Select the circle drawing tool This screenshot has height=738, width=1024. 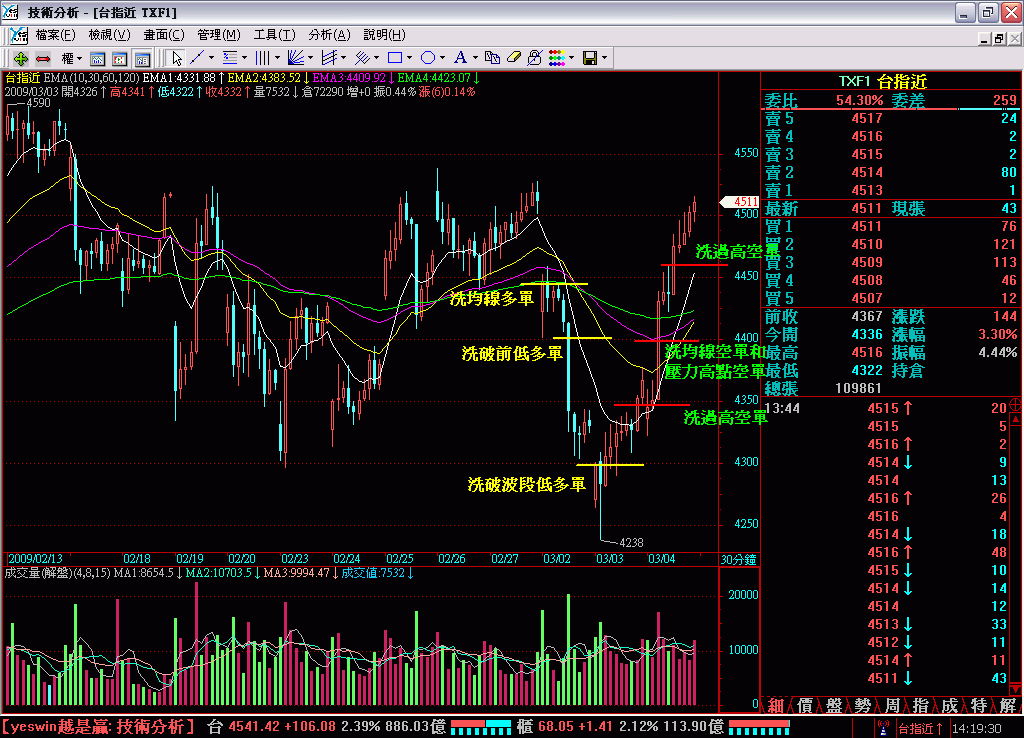click(428, 59)
